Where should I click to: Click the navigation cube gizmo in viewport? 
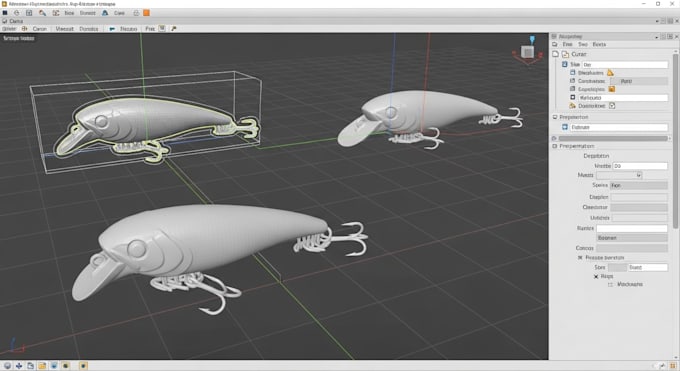(x=528, y=52)
